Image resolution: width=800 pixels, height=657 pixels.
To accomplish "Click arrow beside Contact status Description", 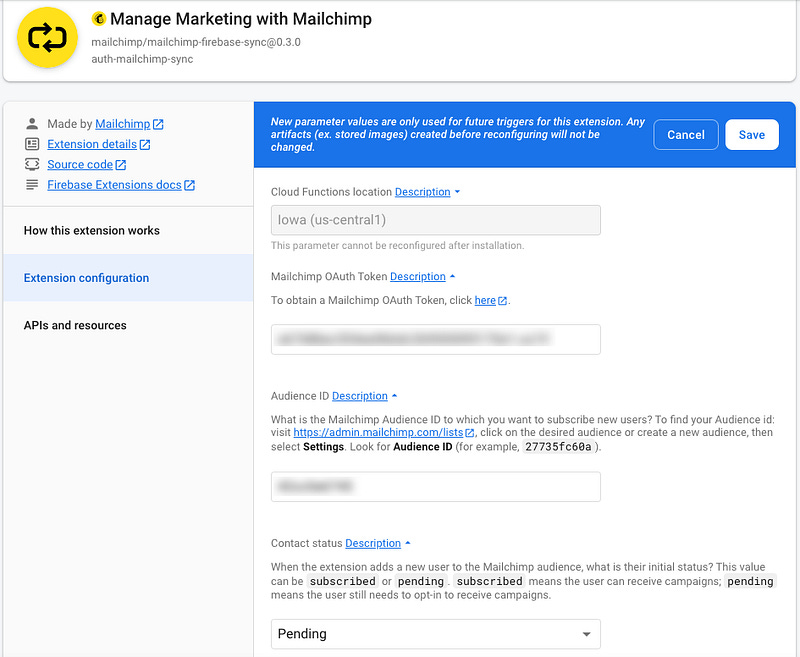I will 408,543.
